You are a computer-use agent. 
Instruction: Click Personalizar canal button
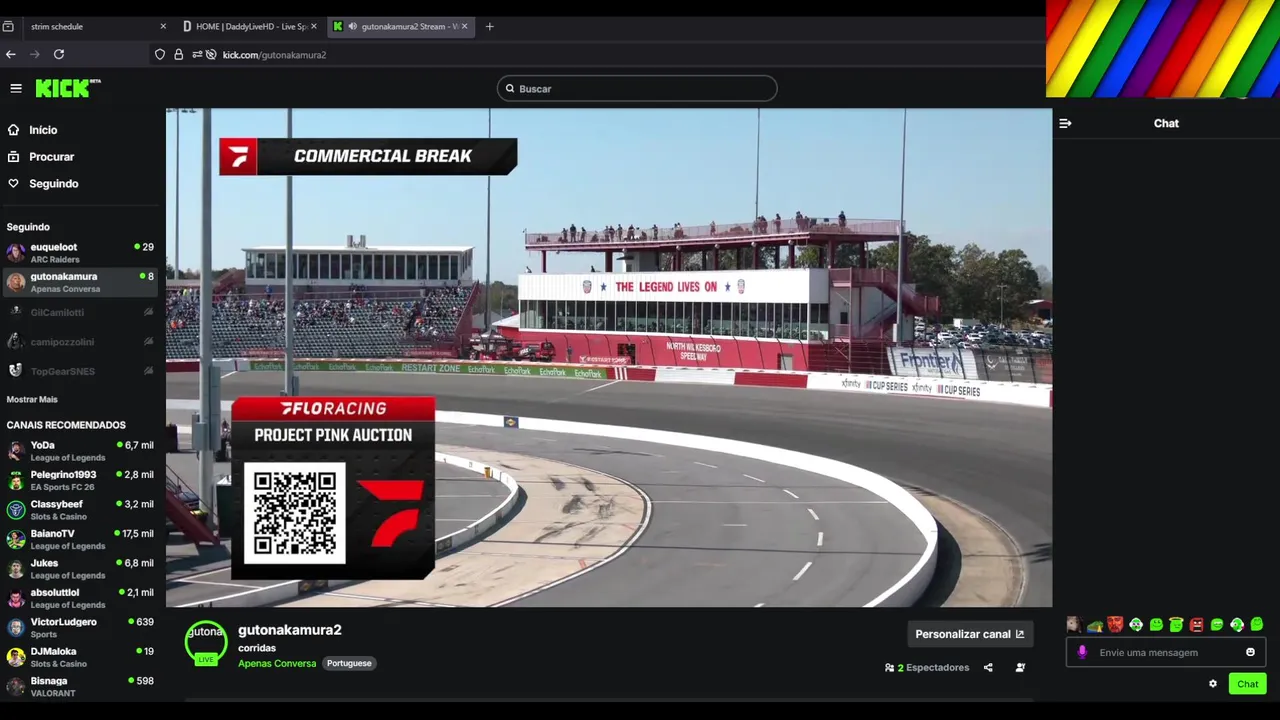(x=969, y=634)
